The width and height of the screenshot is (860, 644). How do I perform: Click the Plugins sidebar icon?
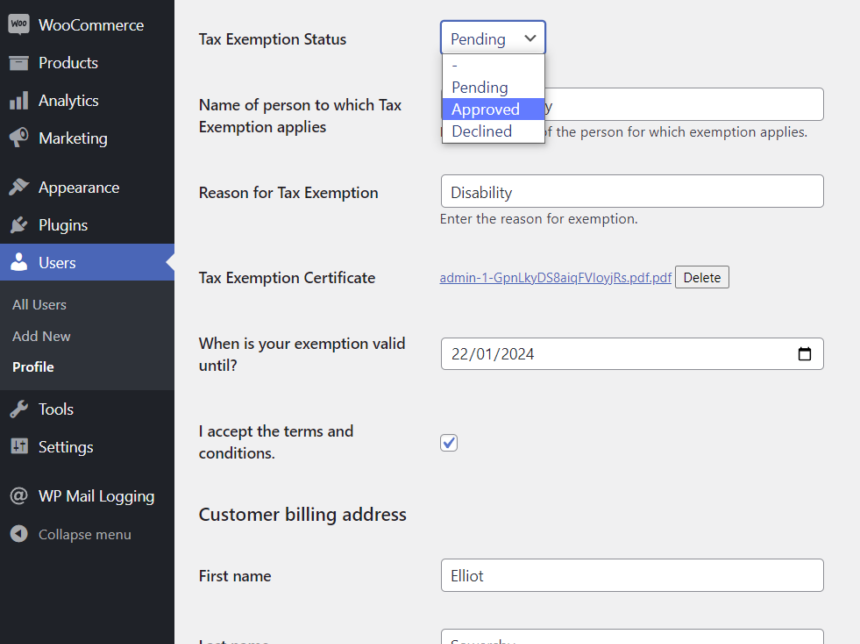(x=18, y=225)
